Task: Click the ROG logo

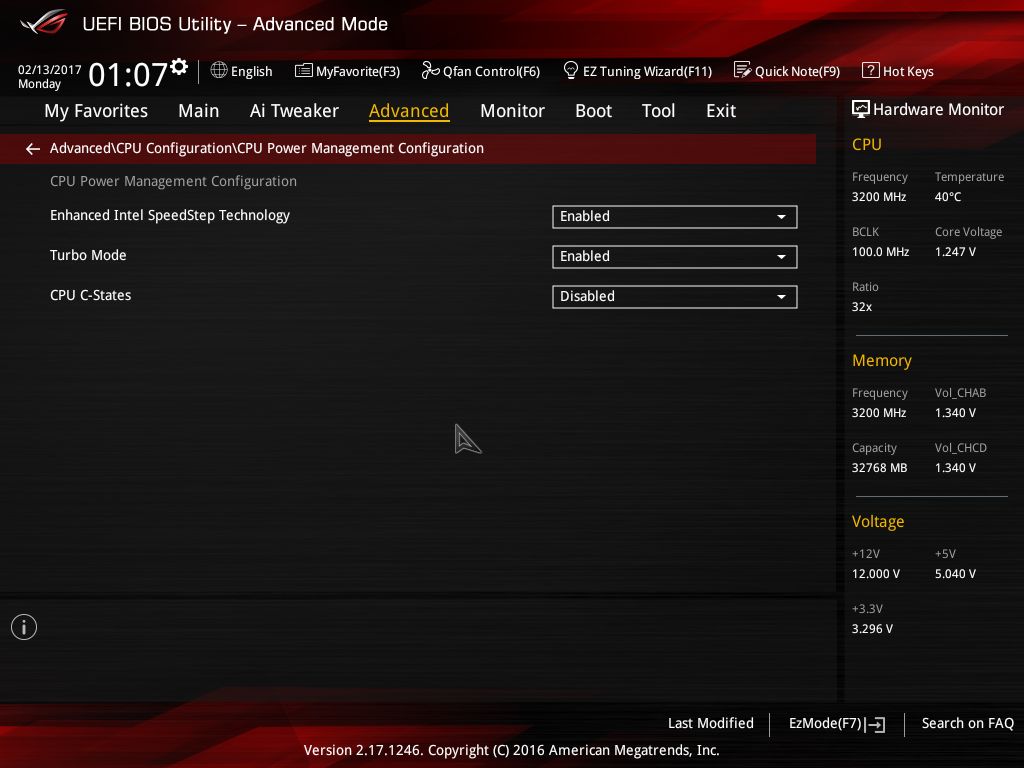Action: tap(44, 22)
